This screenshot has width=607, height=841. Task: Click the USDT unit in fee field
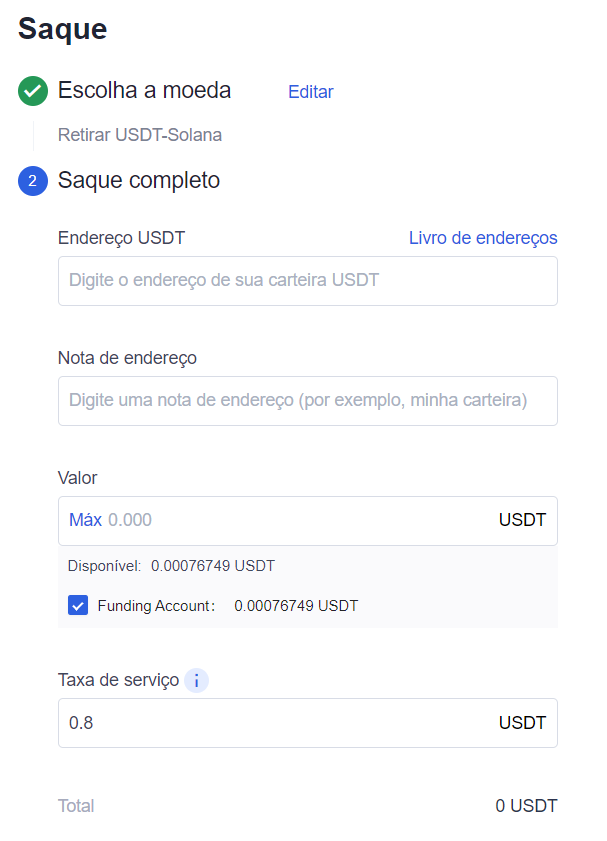(522, 723)
